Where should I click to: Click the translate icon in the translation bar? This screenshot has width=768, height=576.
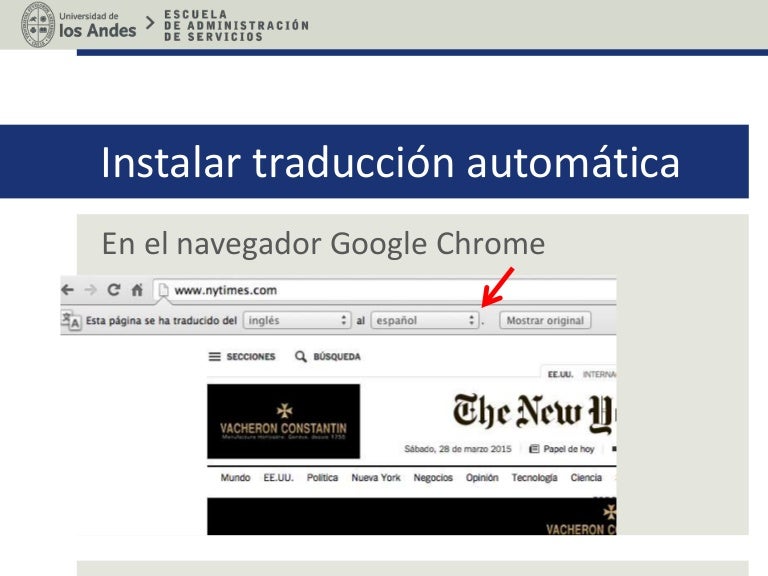pos(71,320)
